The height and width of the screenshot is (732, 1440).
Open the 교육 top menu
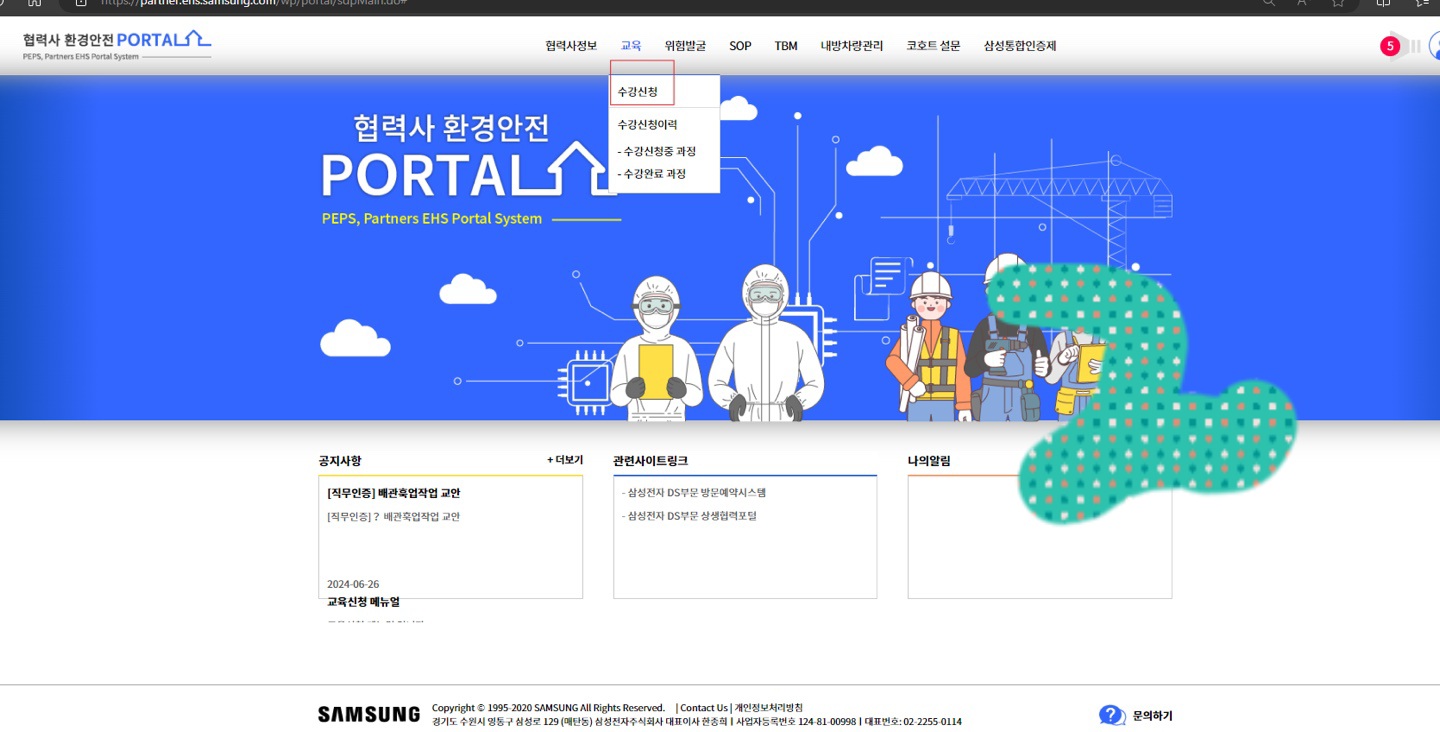[631, 46]
